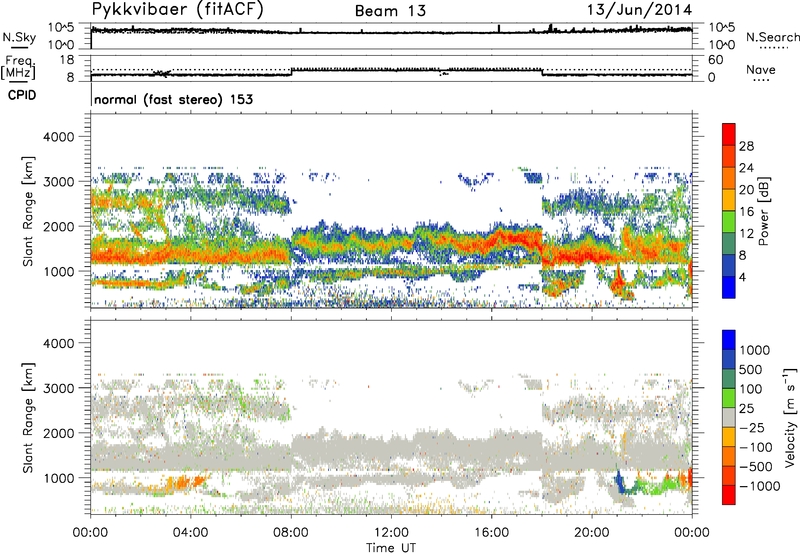Click the power panel 'Slant Range [km]' label
800x554 pixels.
(28, 211)
